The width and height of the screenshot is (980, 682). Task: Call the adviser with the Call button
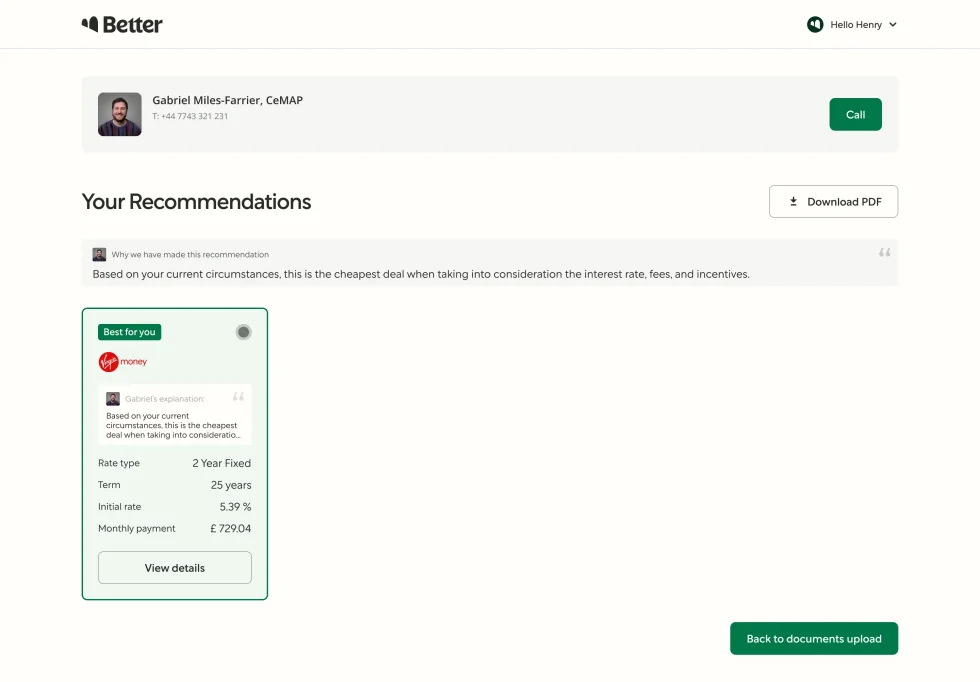(855, 114)
